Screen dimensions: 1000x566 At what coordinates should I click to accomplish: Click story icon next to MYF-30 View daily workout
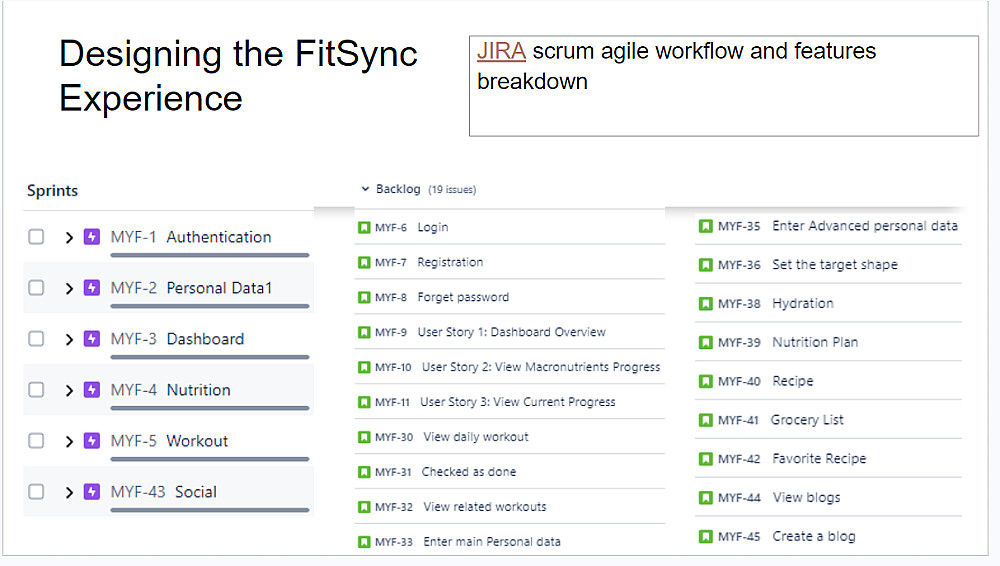click(x=364, y=437)
